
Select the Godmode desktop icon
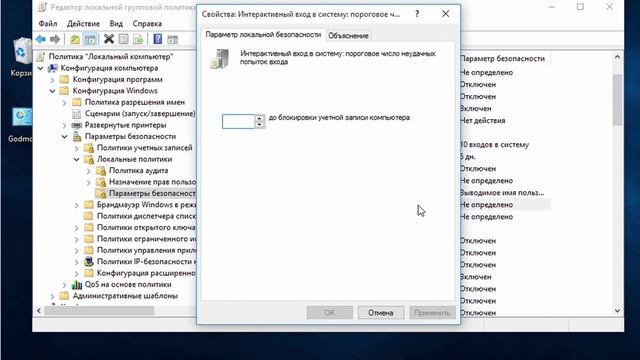21,117
